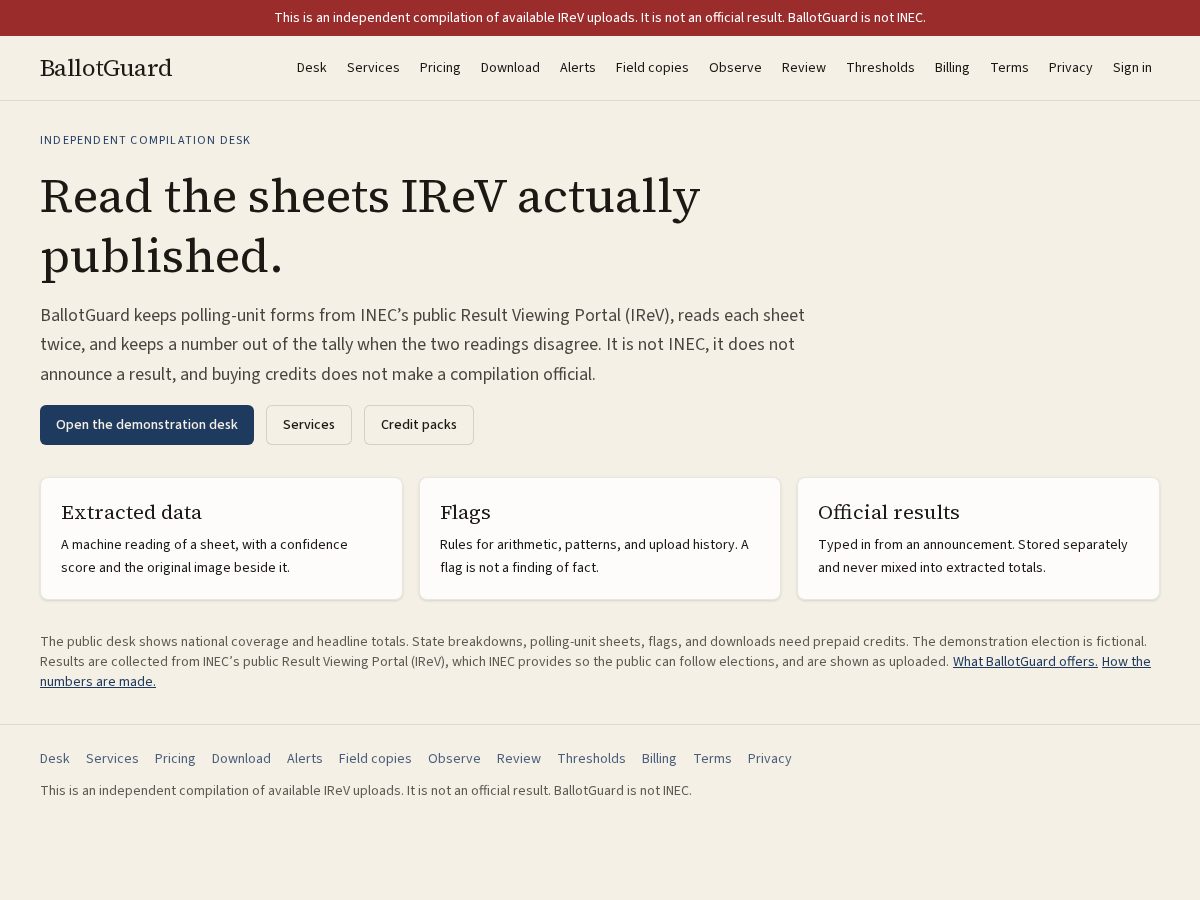
Task: Select the 'Flags' card heading
Action: [465, 513]
